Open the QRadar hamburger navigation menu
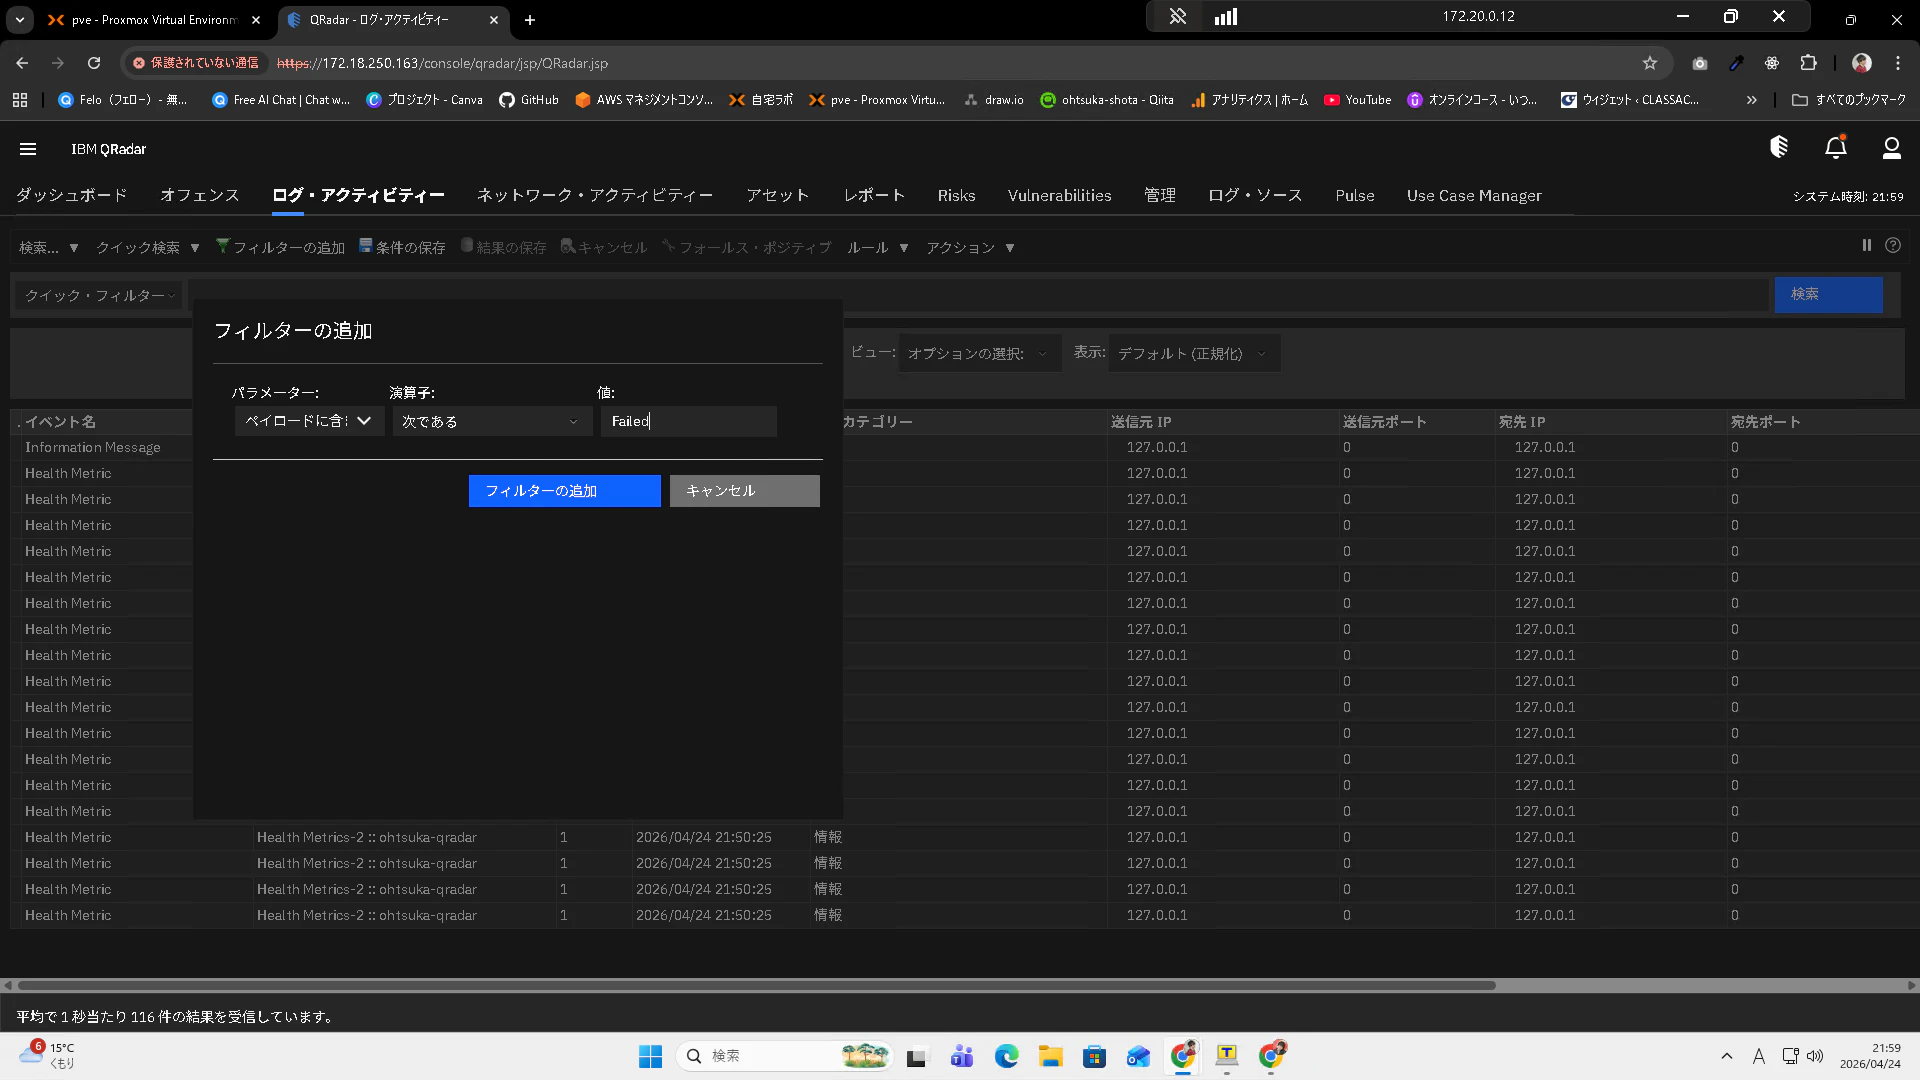Image resolution: width=1920 pixels, height=1080 pixels. 28,149
